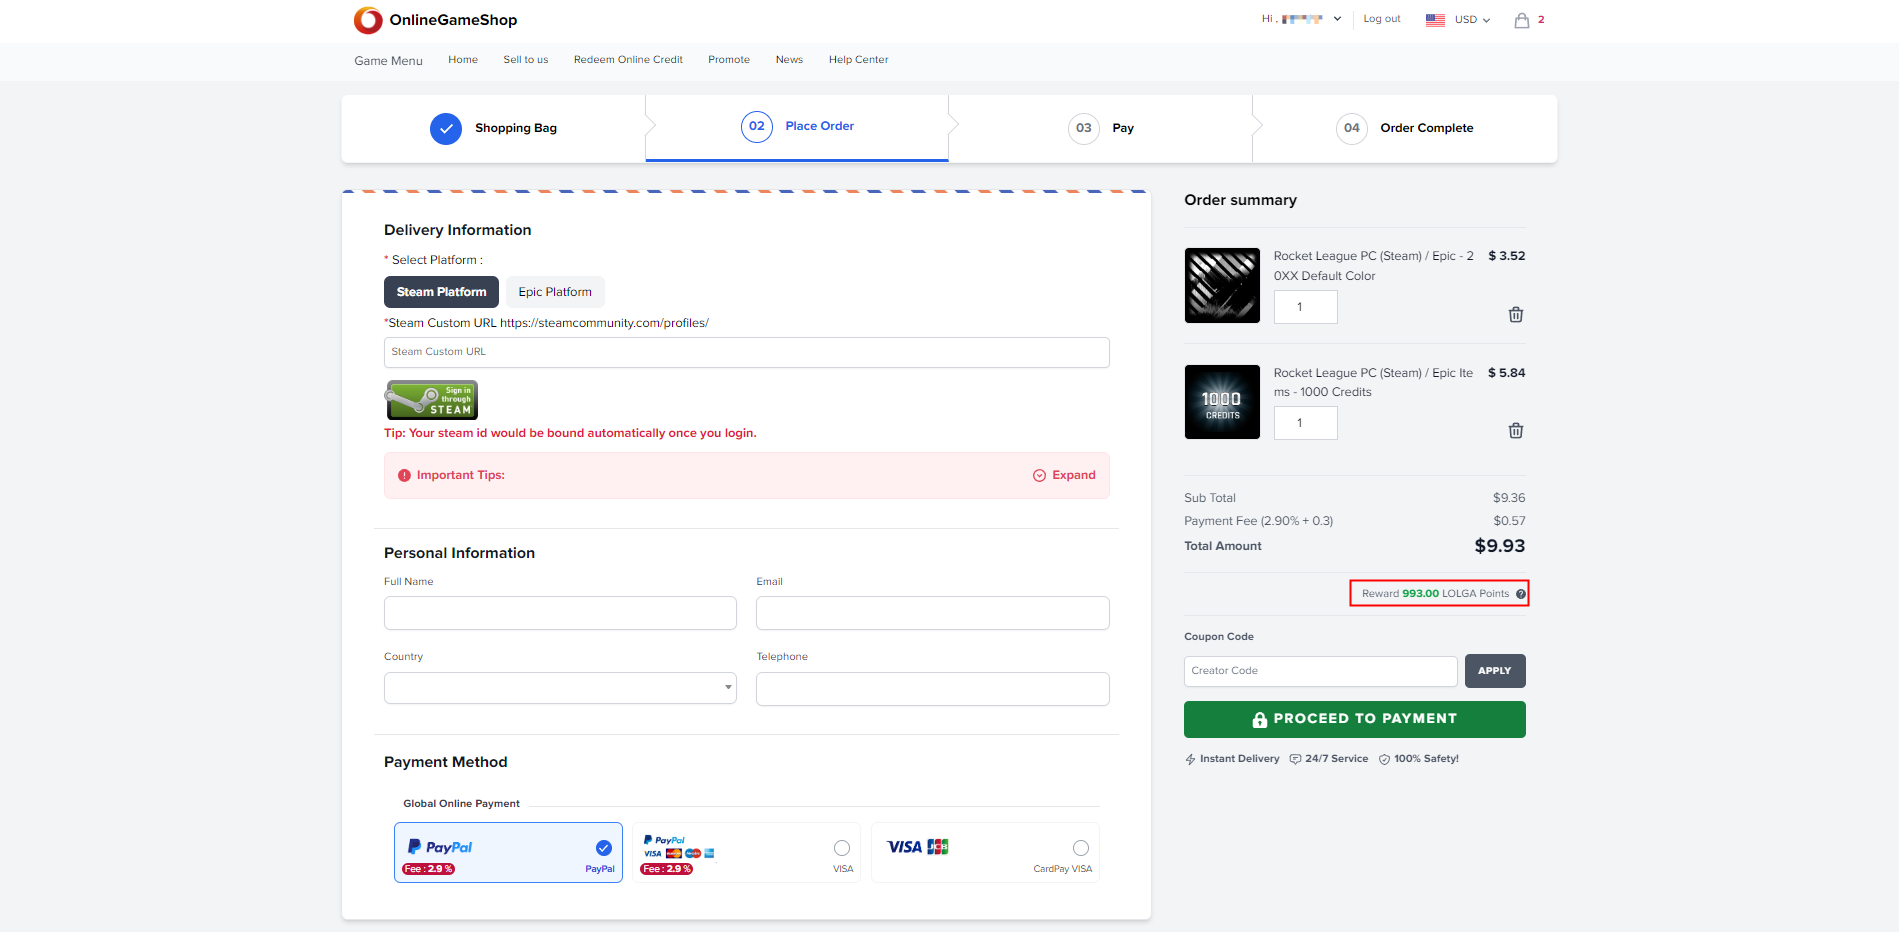Image resolution: width=1899 pixels, height=932 pixels.
Task: Delete the Rocket League 0XX Default Color item
Action: [x=1516, y=314]
